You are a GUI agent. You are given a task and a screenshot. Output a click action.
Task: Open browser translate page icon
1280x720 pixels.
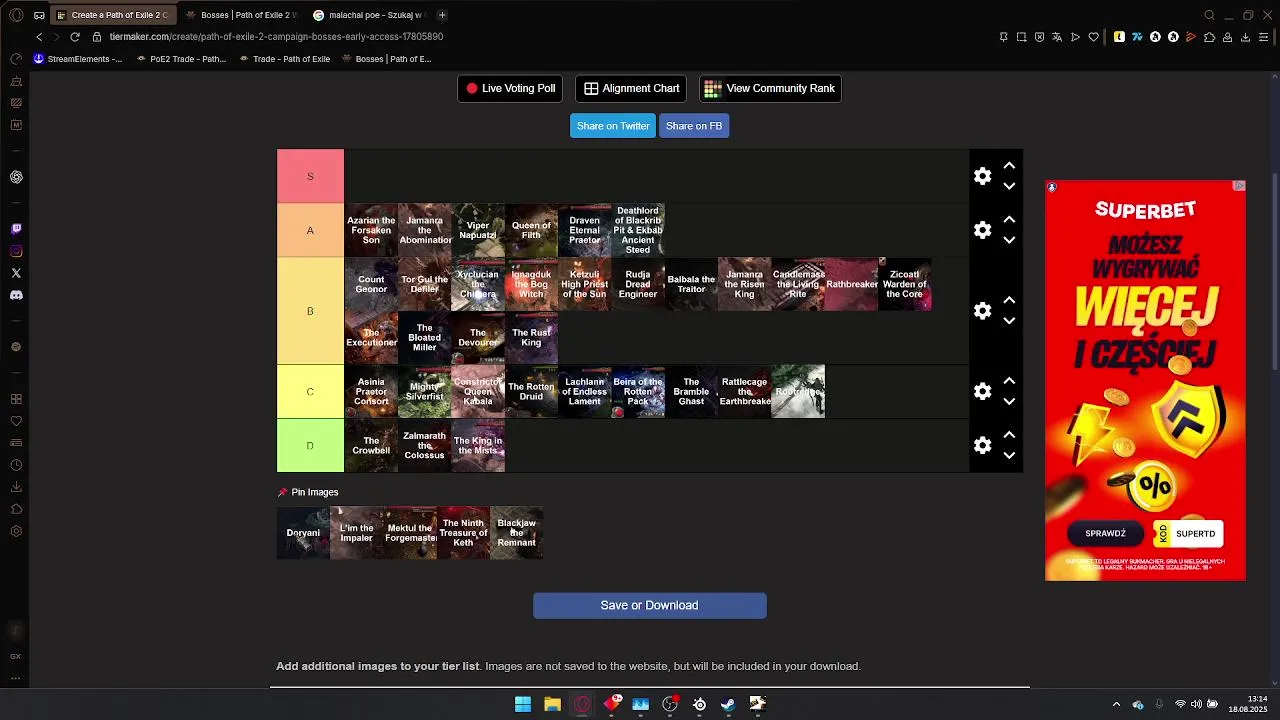pos(1057,37)
